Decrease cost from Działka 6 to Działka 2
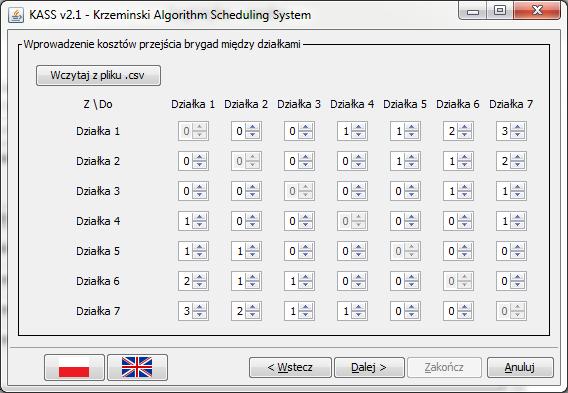The height and width of the screenshot is (393, 568). click(252, 285)
